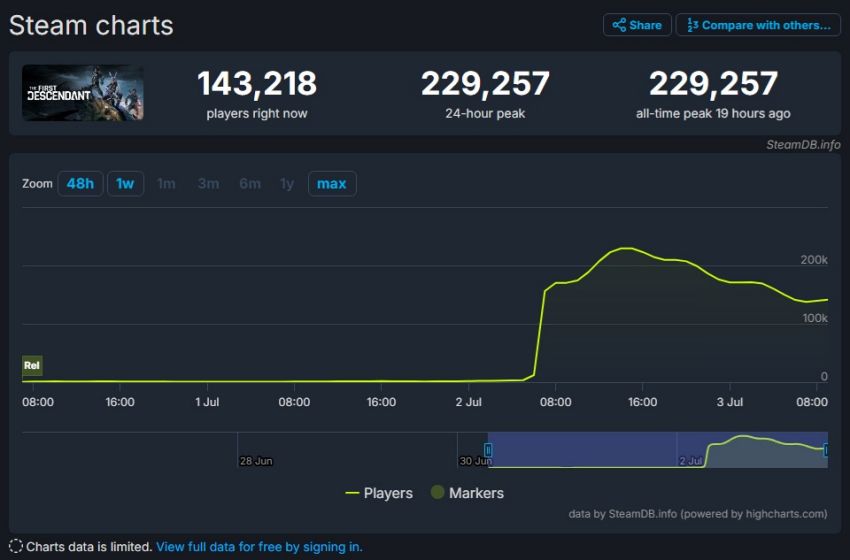
Task: Toggle the Markers series legend
Action: (x=467, y=493)
